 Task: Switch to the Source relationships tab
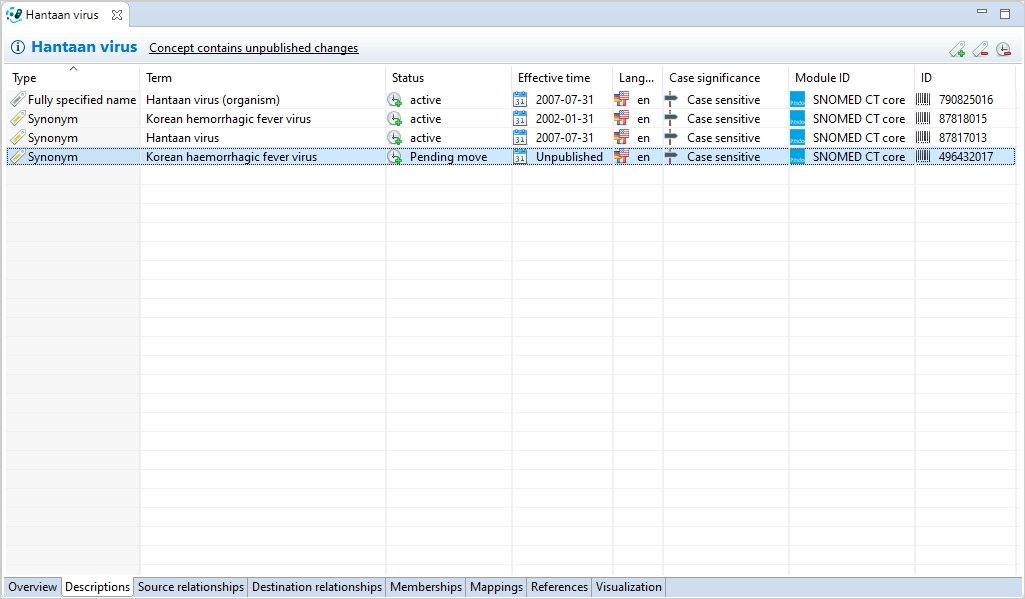tap(191, 587)
